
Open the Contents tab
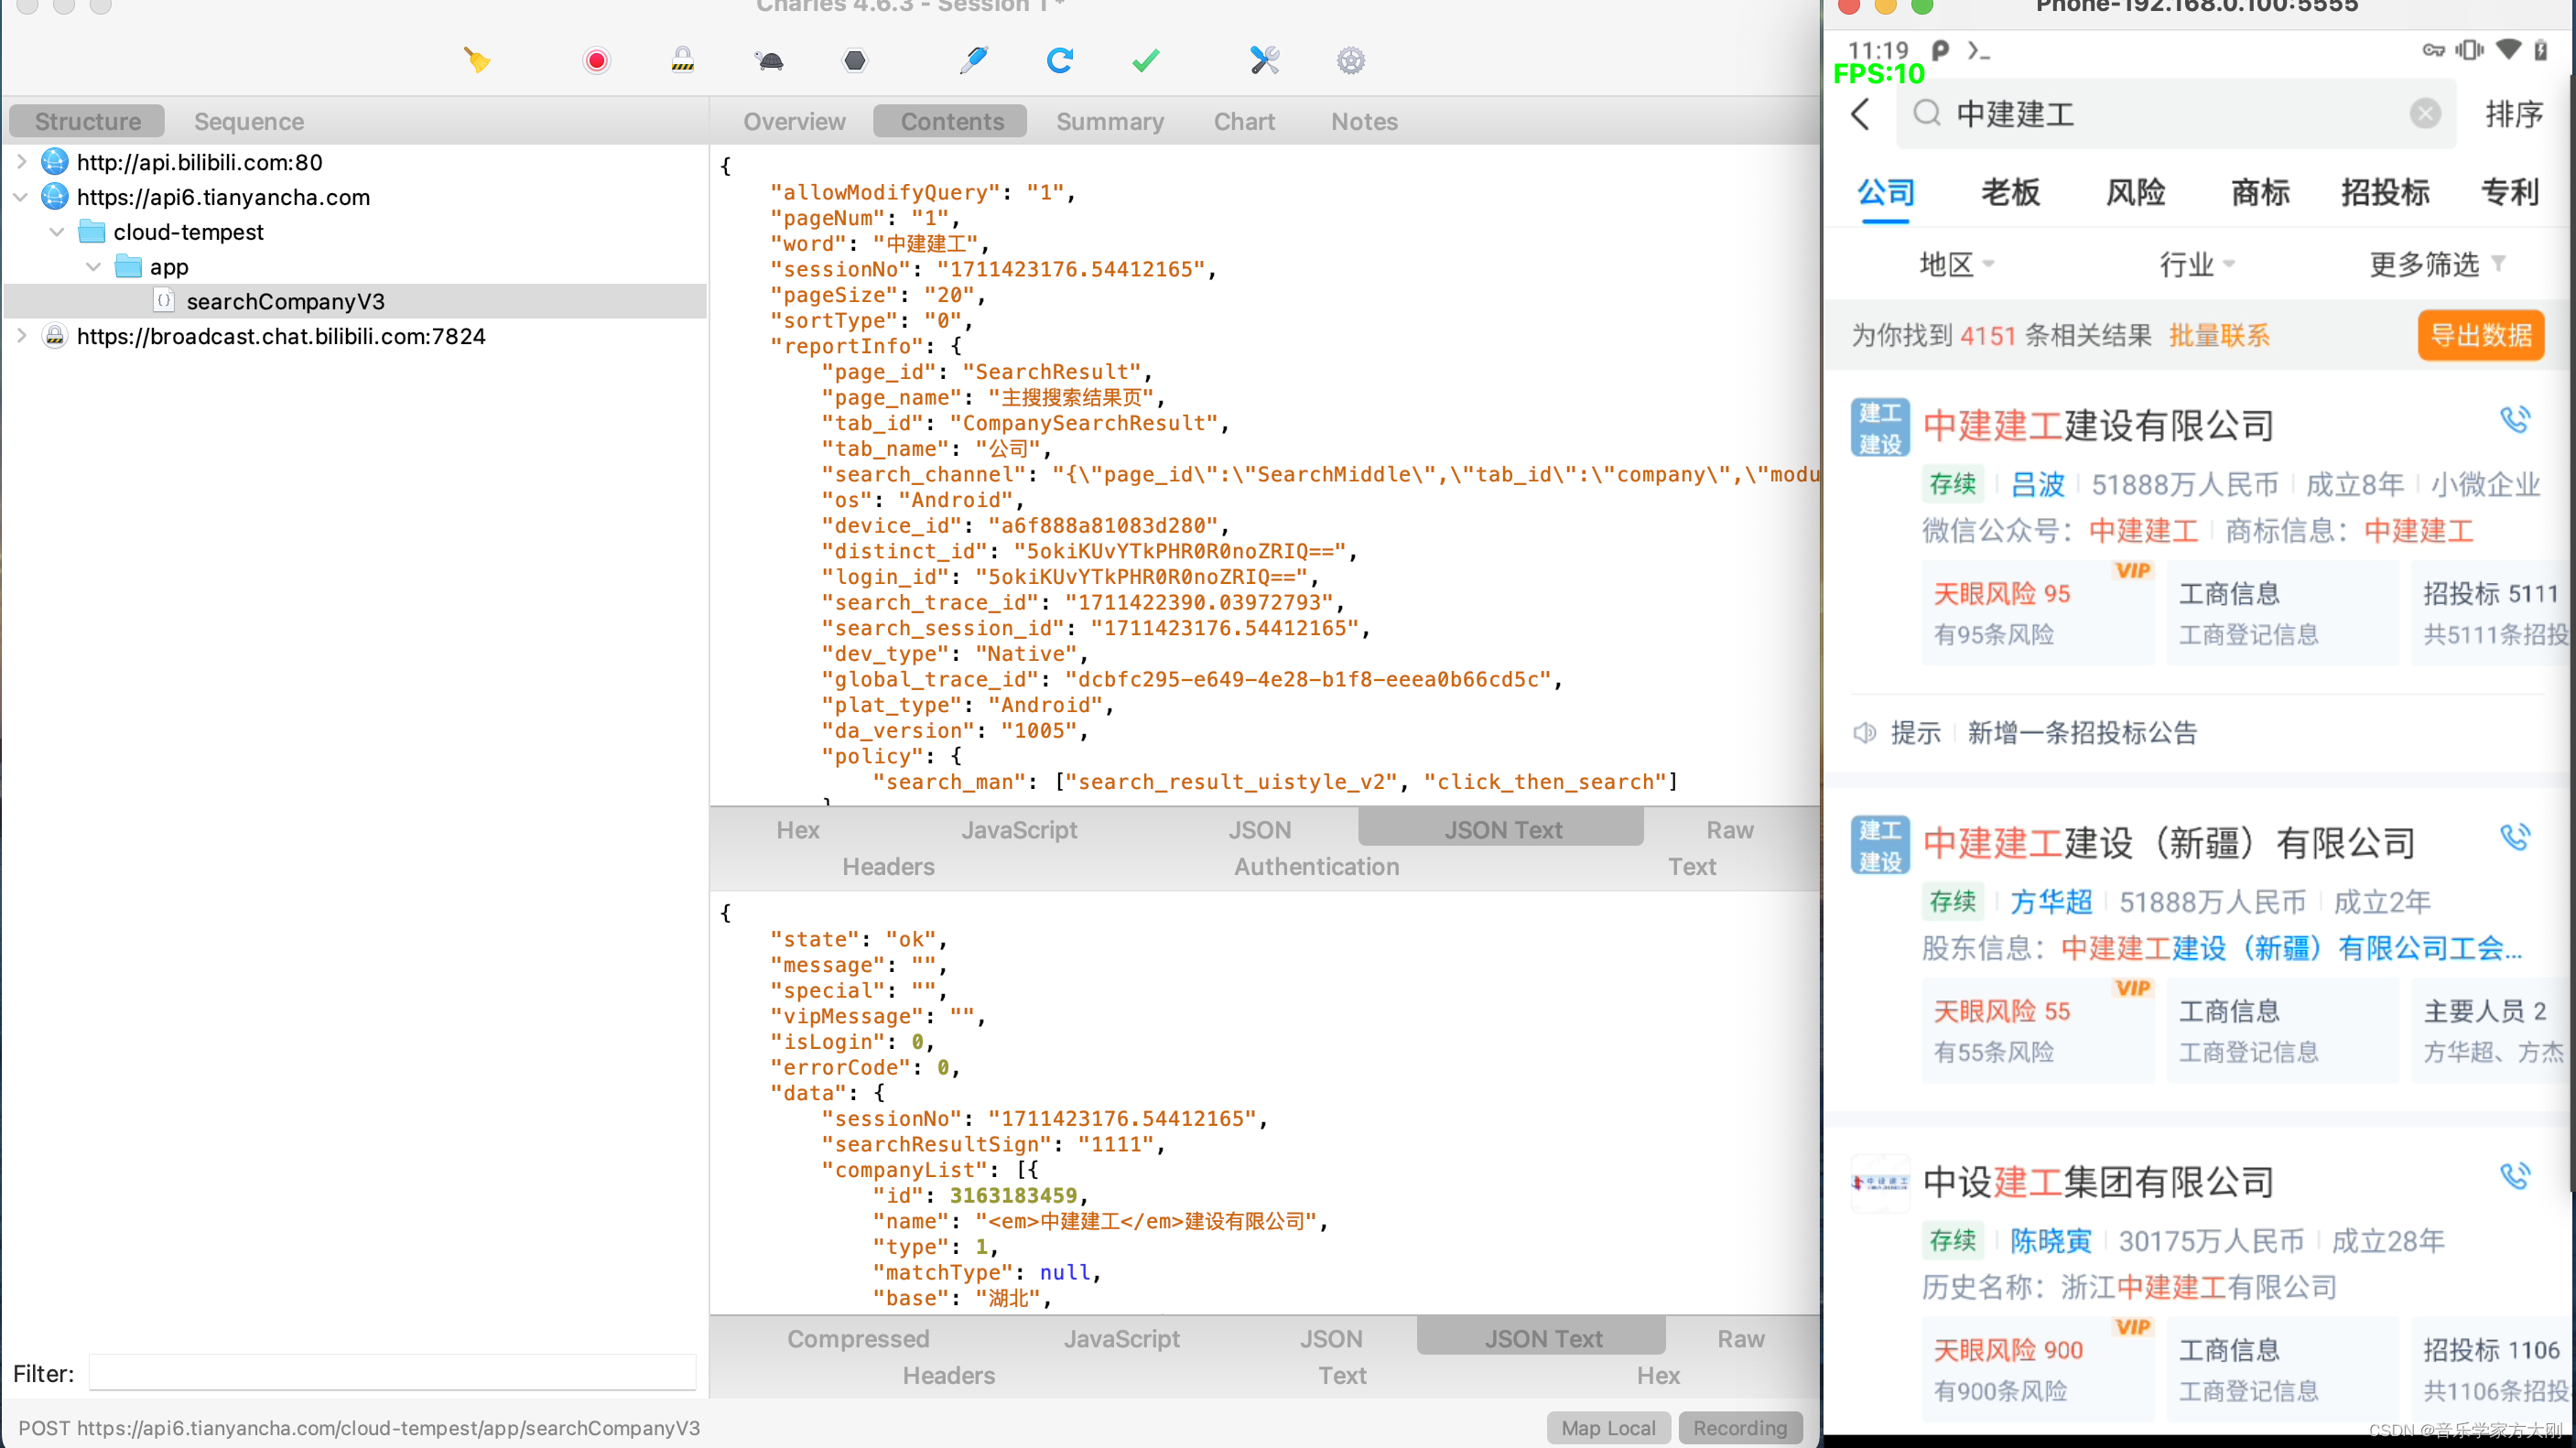(951, 121)
